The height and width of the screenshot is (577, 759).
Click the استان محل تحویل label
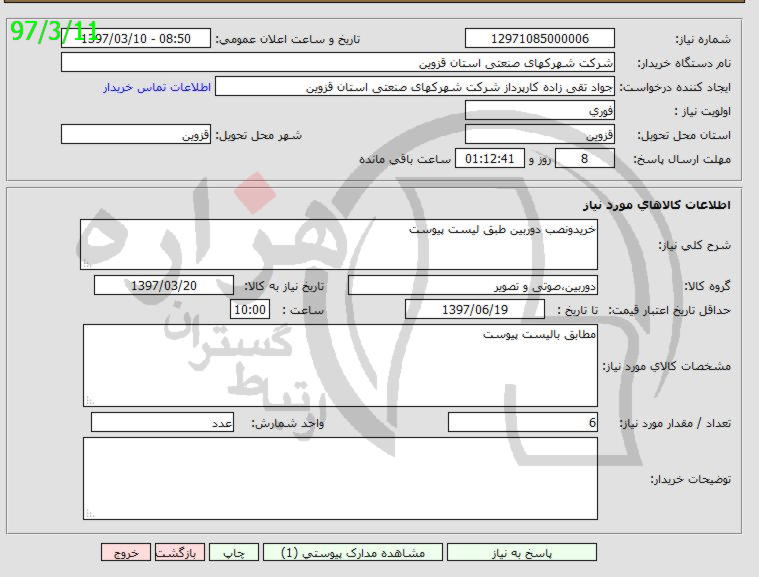point(683,135)
